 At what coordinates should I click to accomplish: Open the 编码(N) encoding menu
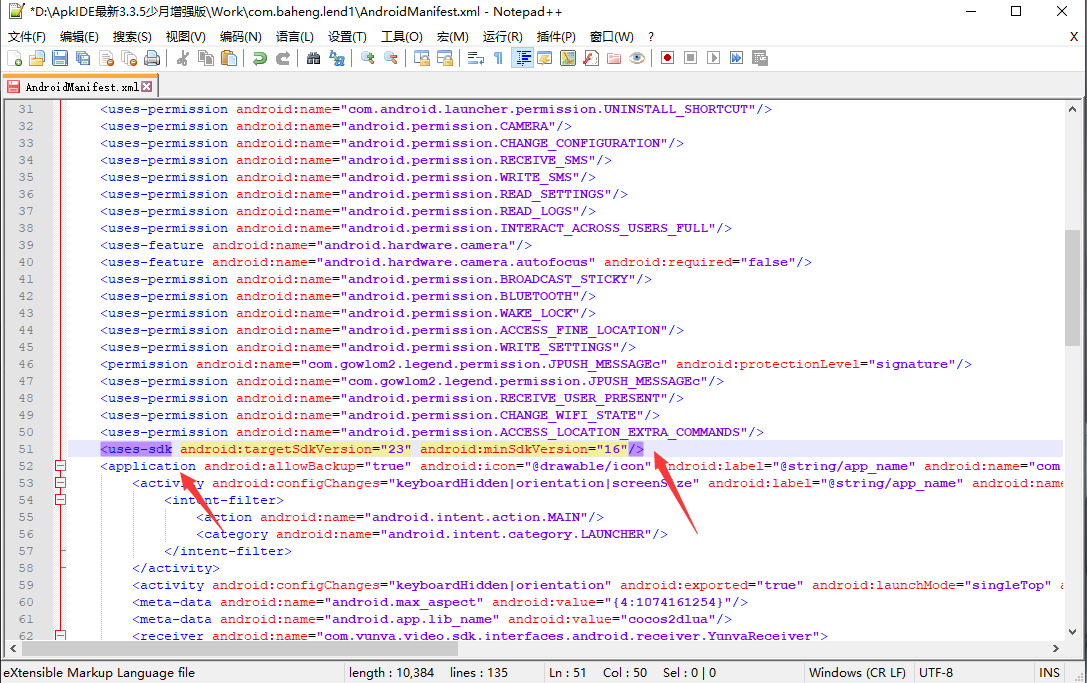(241, 36)
